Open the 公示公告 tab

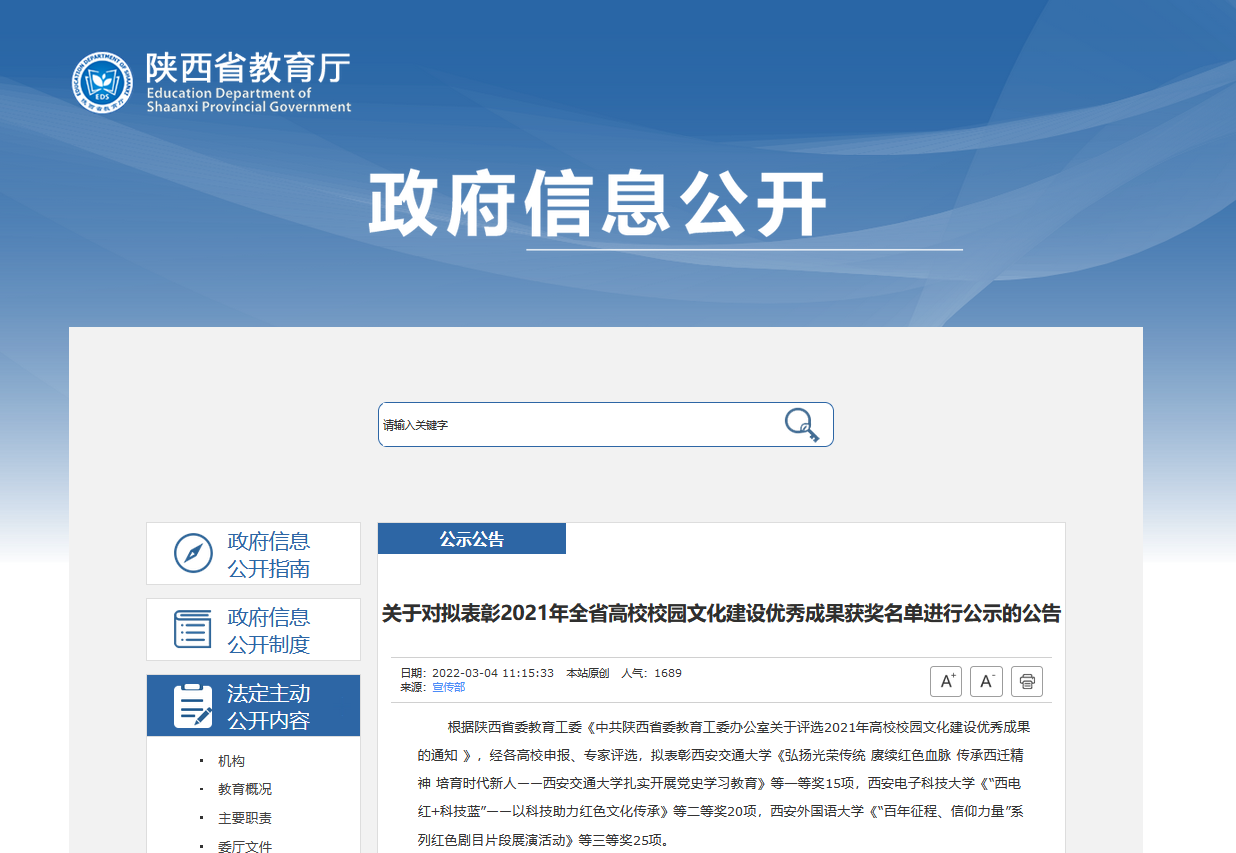tap(471, 539)
